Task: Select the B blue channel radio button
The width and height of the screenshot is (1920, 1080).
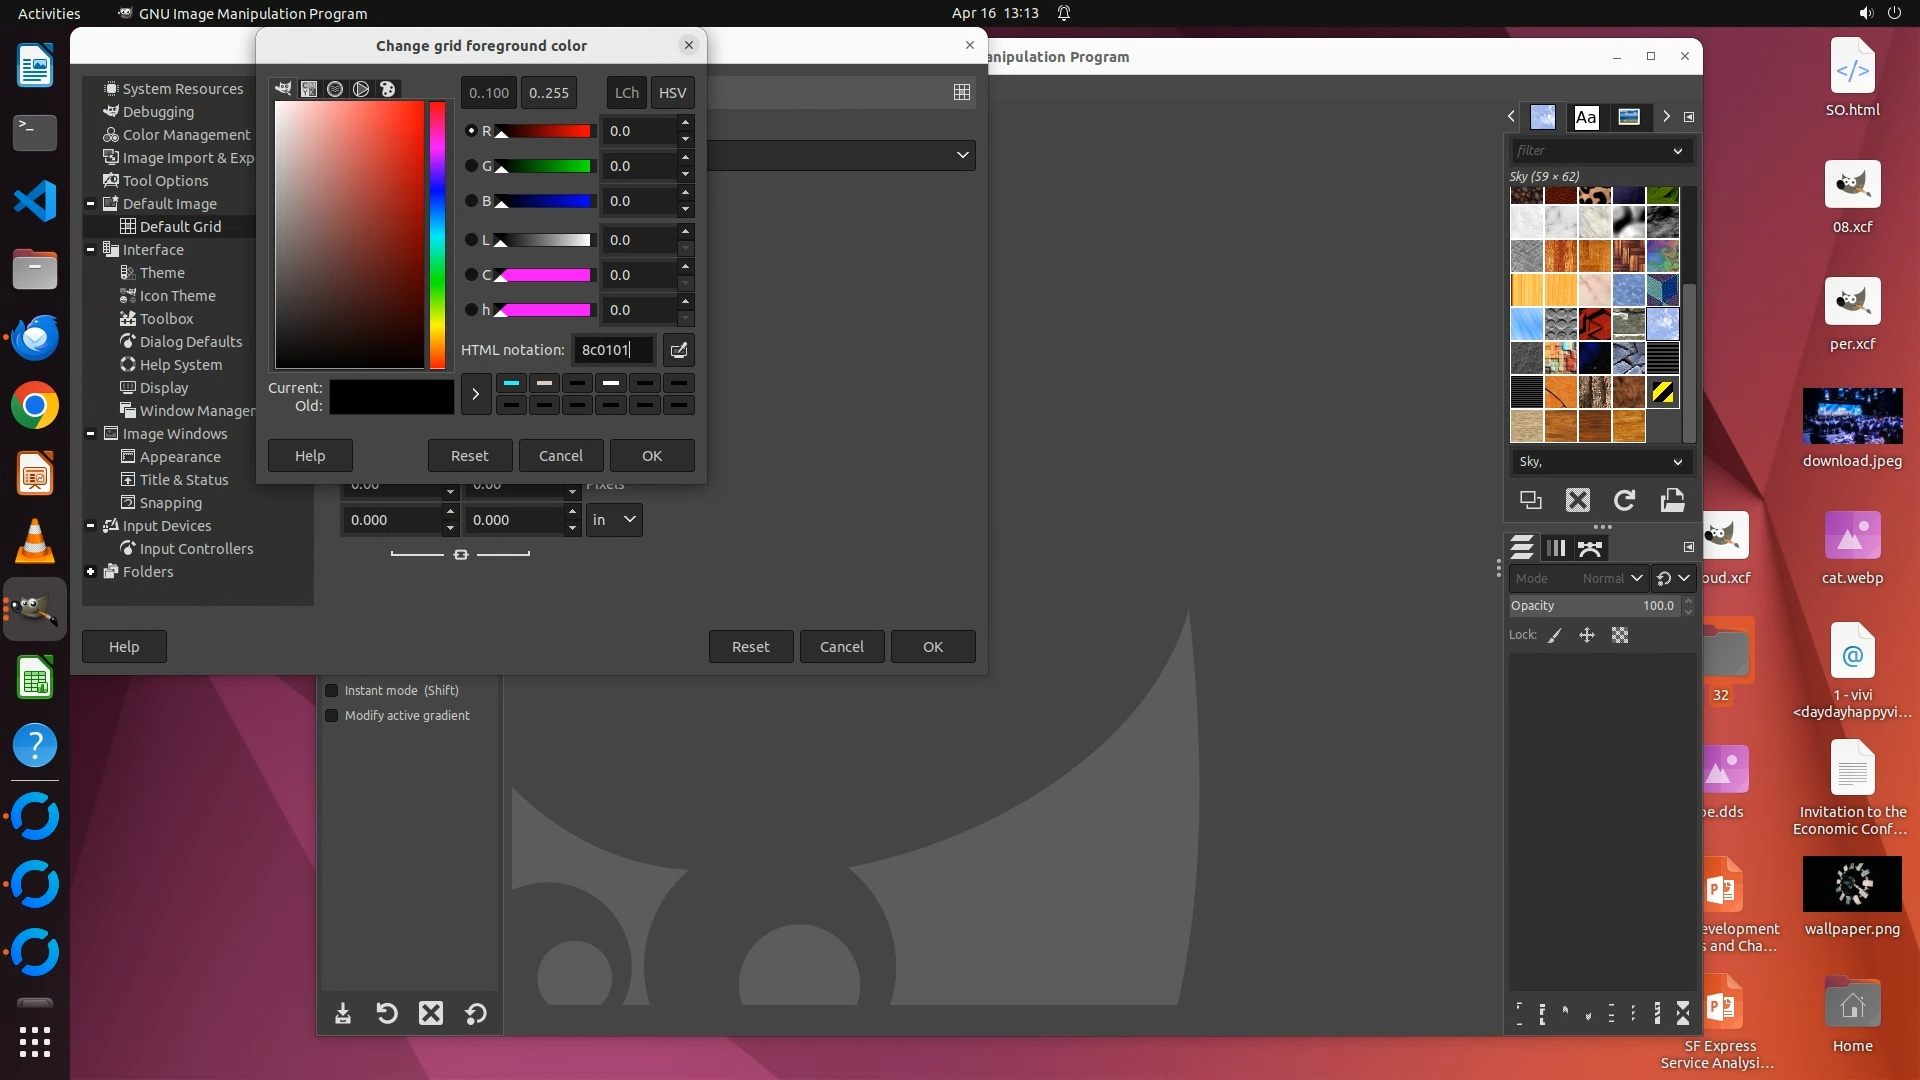Action: 471,201
